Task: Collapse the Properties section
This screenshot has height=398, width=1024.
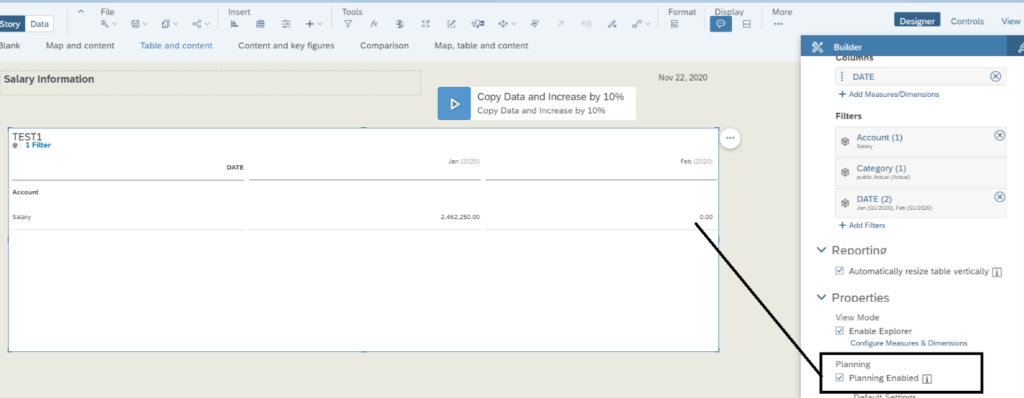Action: pos(822,297)
